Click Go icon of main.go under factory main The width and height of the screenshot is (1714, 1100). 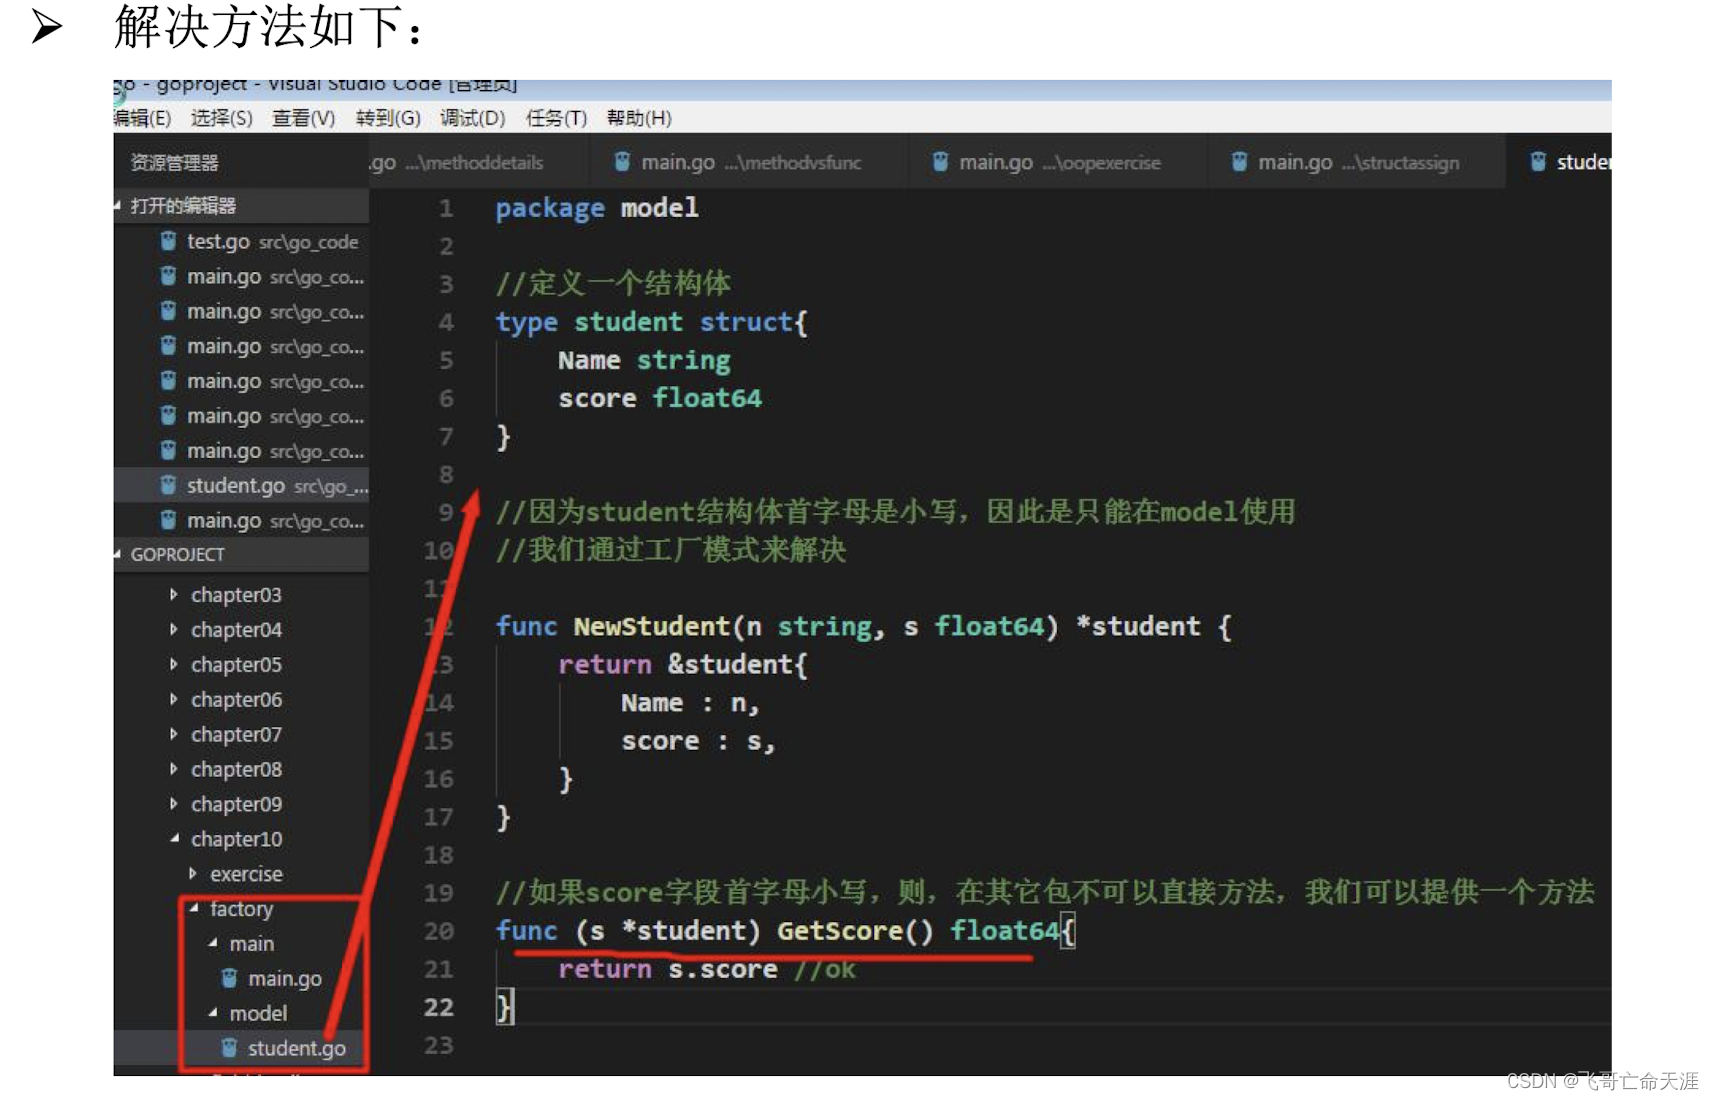[x=229, y=978]
